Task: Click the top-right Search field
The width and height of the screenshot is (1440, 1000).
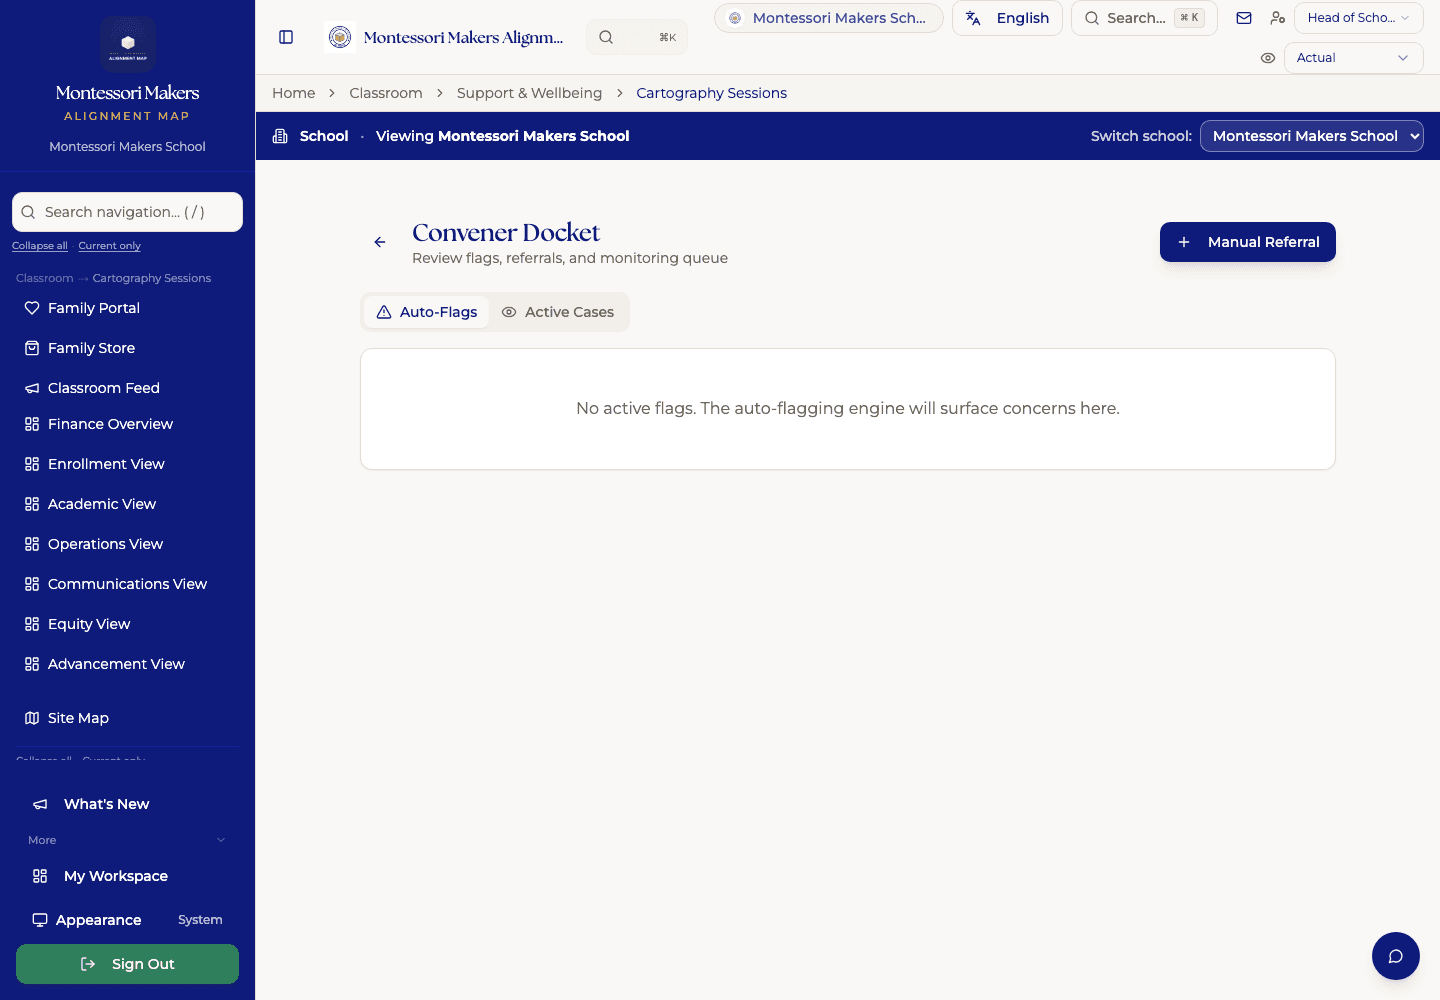Action: [1144, 18]
